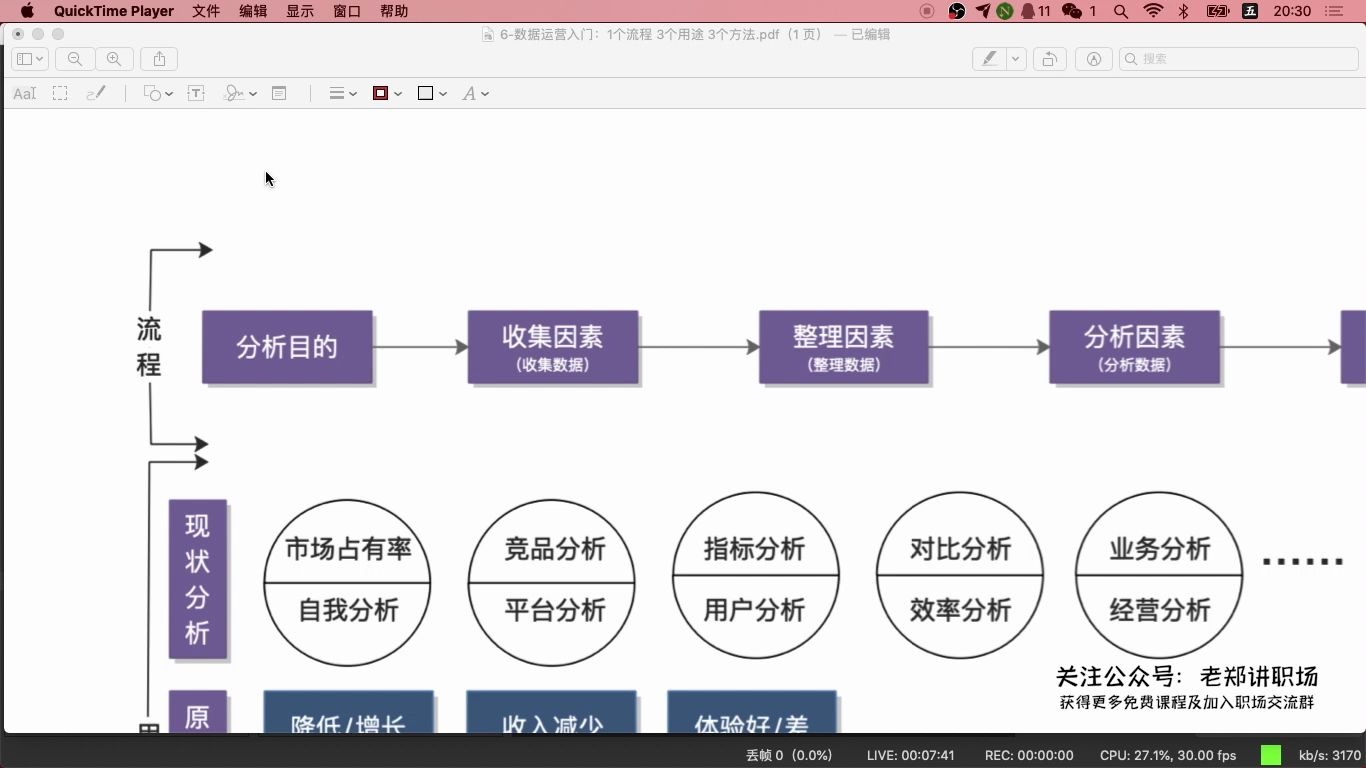Open the OBS menu bar icon
This screenshot has height=768, width=1366.
[957, 11]
